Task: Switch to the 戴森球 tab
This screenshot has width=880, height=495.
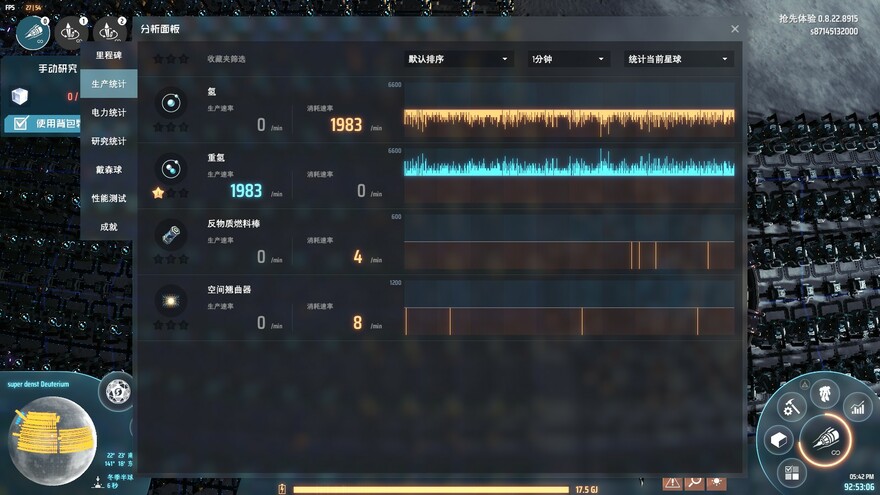Action: click(108, 170)
